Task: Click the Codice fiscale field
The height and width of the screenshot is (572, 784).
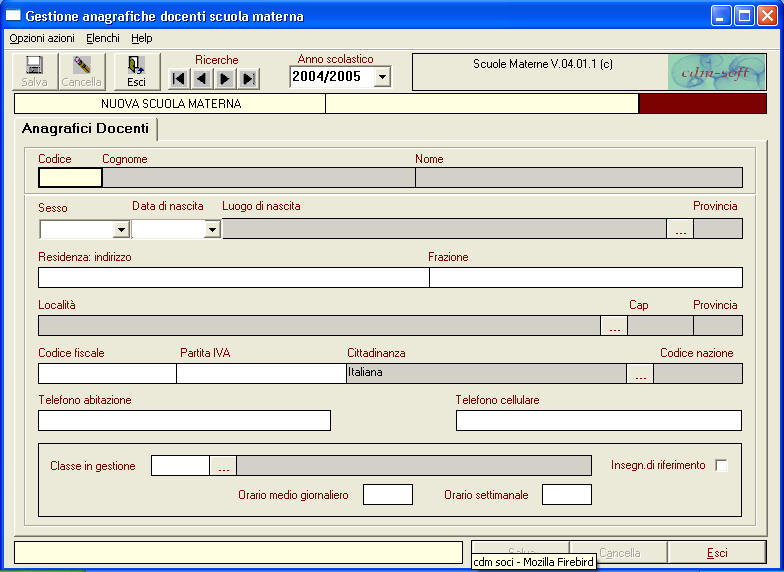Action: tap(107, 374)
